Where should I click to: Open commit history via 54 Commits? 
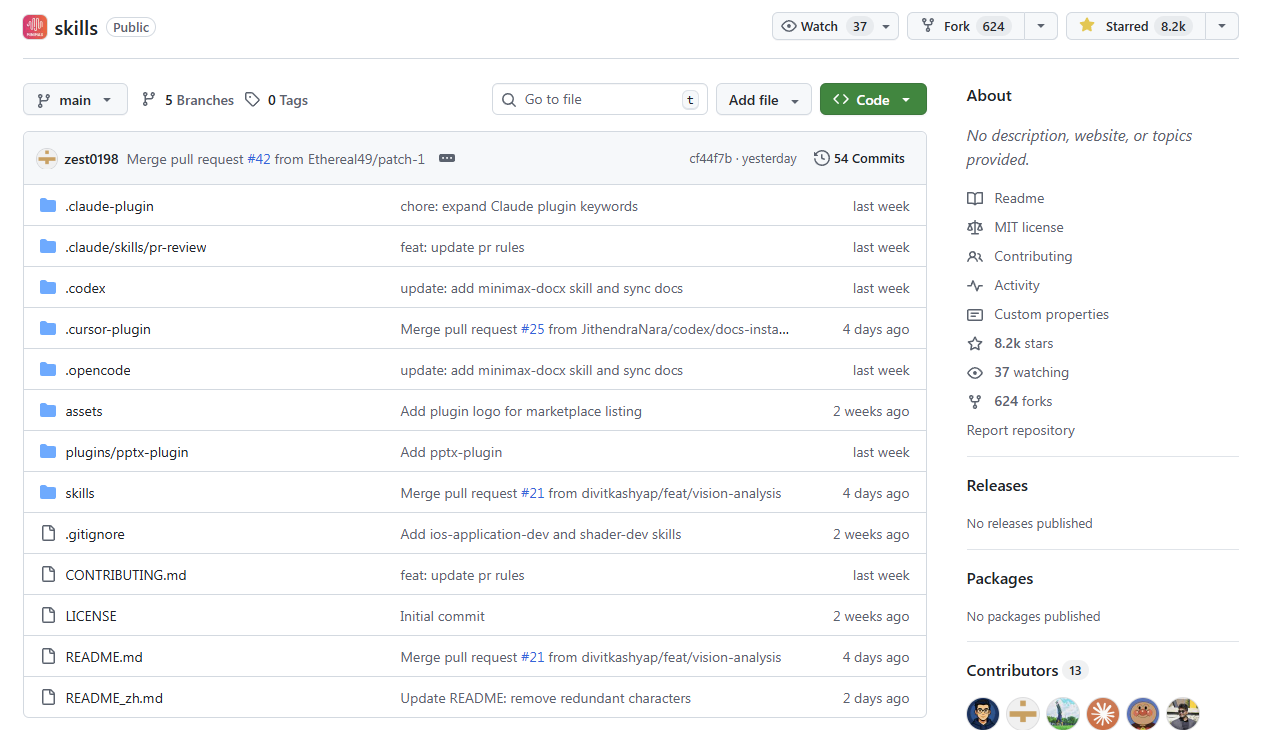tap(859, 159)
